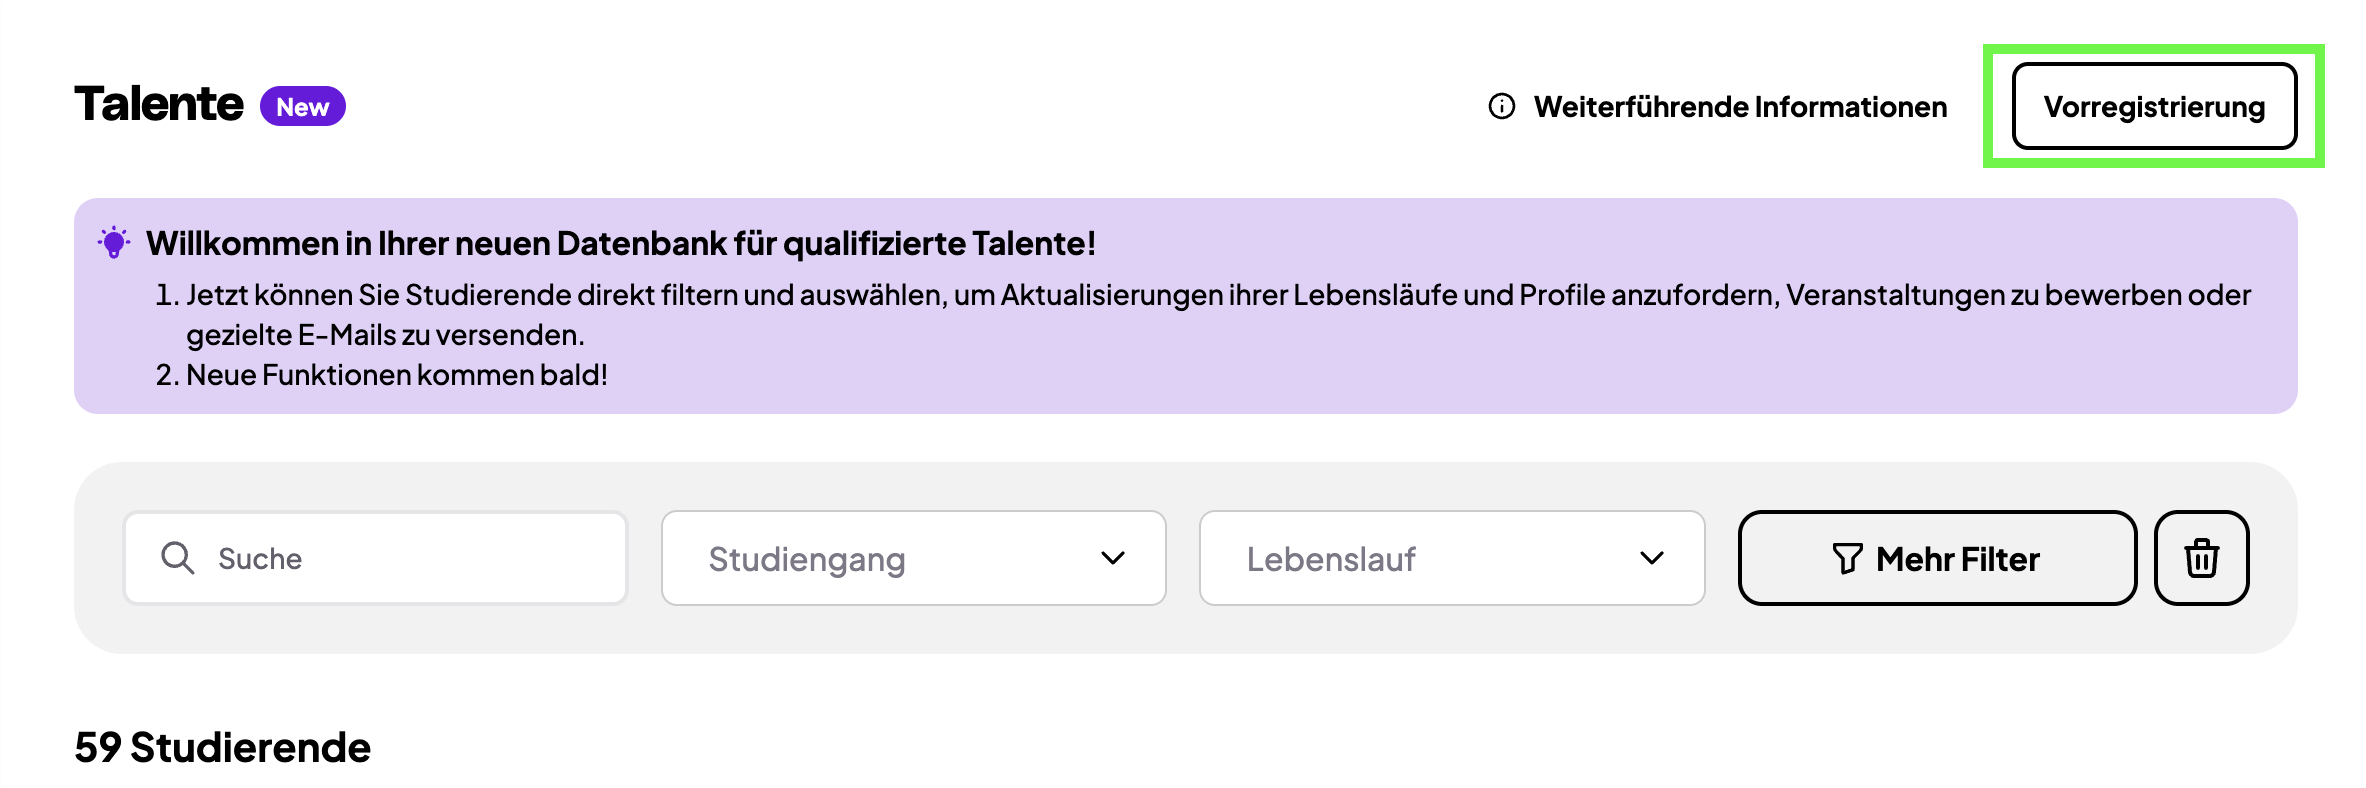Click the word Lebenslauf placeholder text
The image size is (2366, 788).
(x=1331, y=559)
